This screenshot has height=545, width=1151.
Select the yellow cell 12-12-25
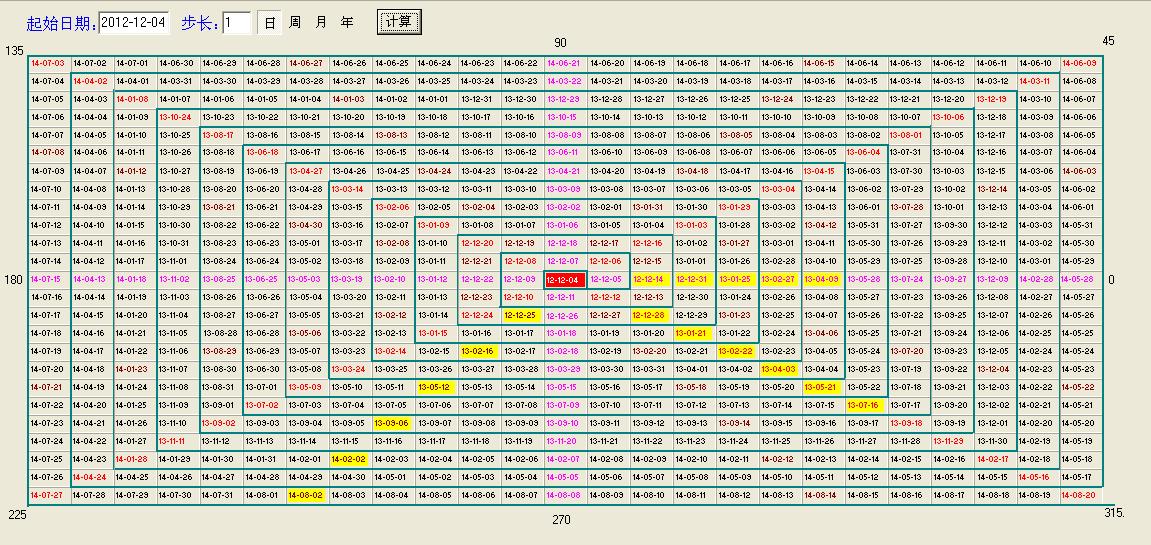point(520,315)
